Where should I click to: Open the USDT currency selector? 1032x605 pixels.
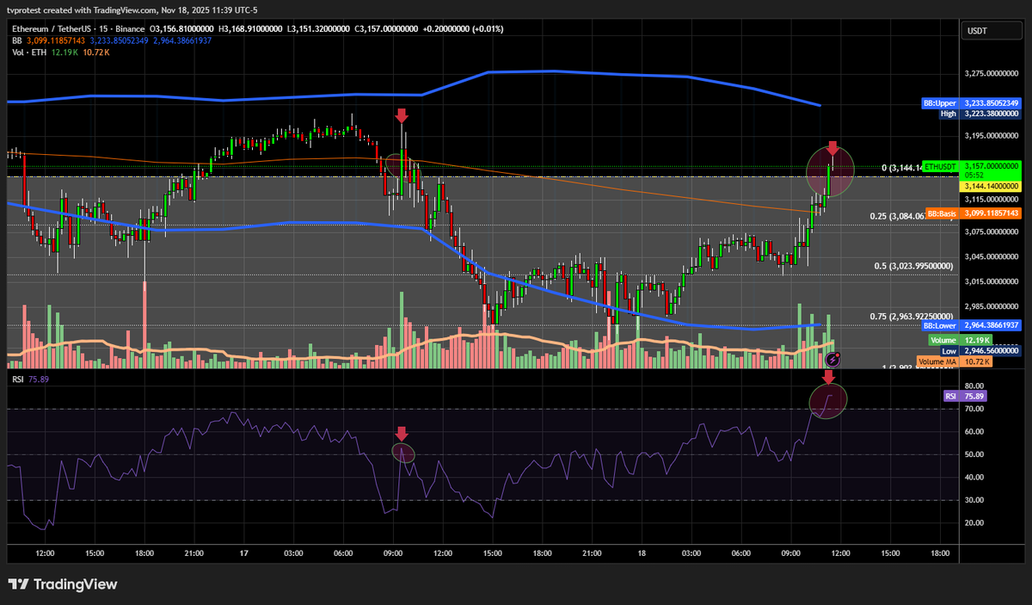pyautogui.click(x=977, y=32)
